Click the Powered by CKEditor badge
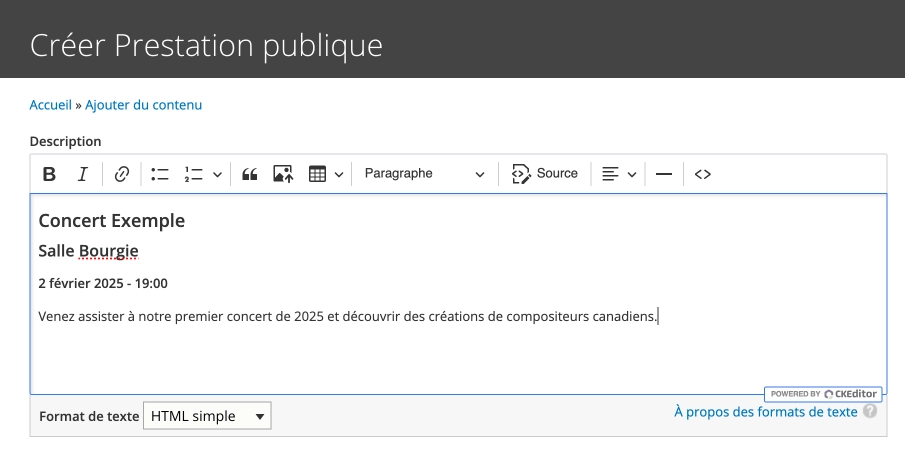This screenshot has height=450, width=905. pos(823,394)
